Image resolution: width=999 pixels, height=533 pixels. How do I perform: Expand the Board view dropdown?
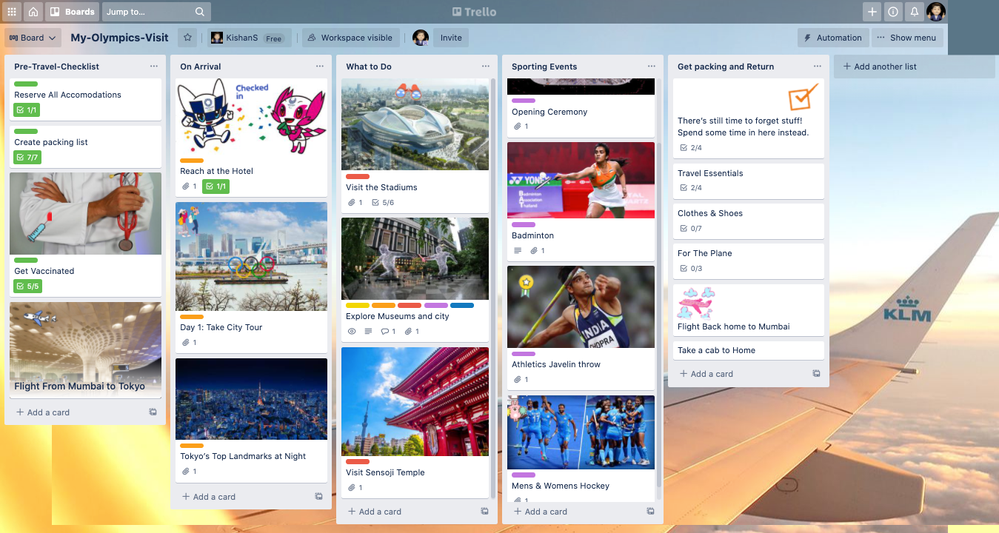coord(32,38)
